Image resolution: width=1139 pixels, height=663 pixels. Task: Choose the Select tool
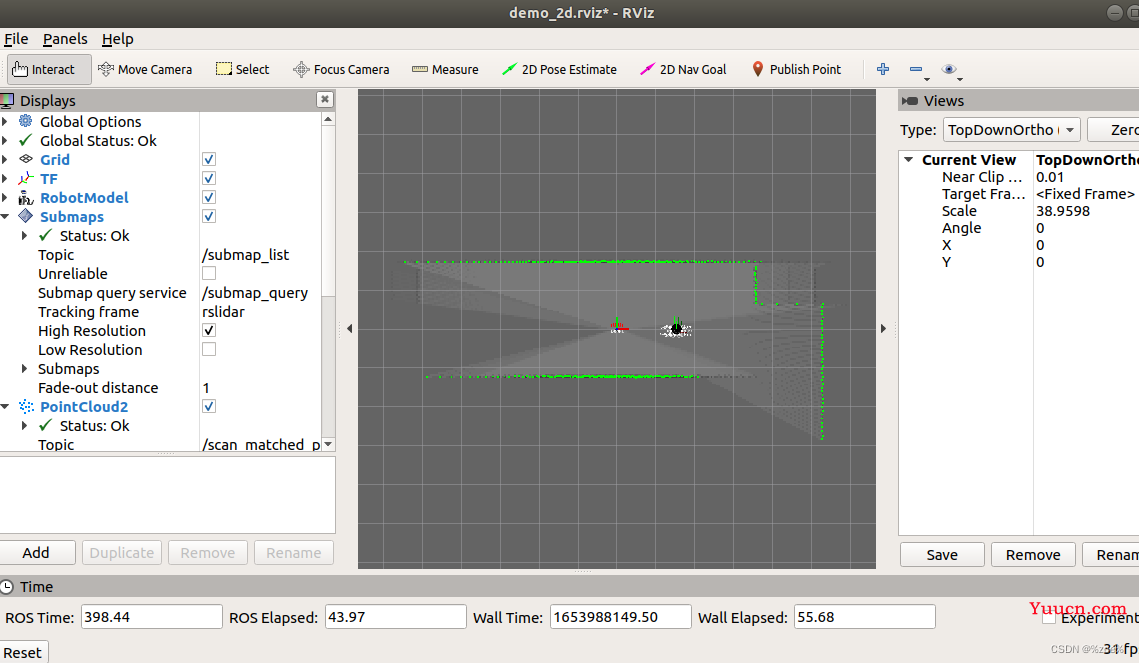pos(243,69)
